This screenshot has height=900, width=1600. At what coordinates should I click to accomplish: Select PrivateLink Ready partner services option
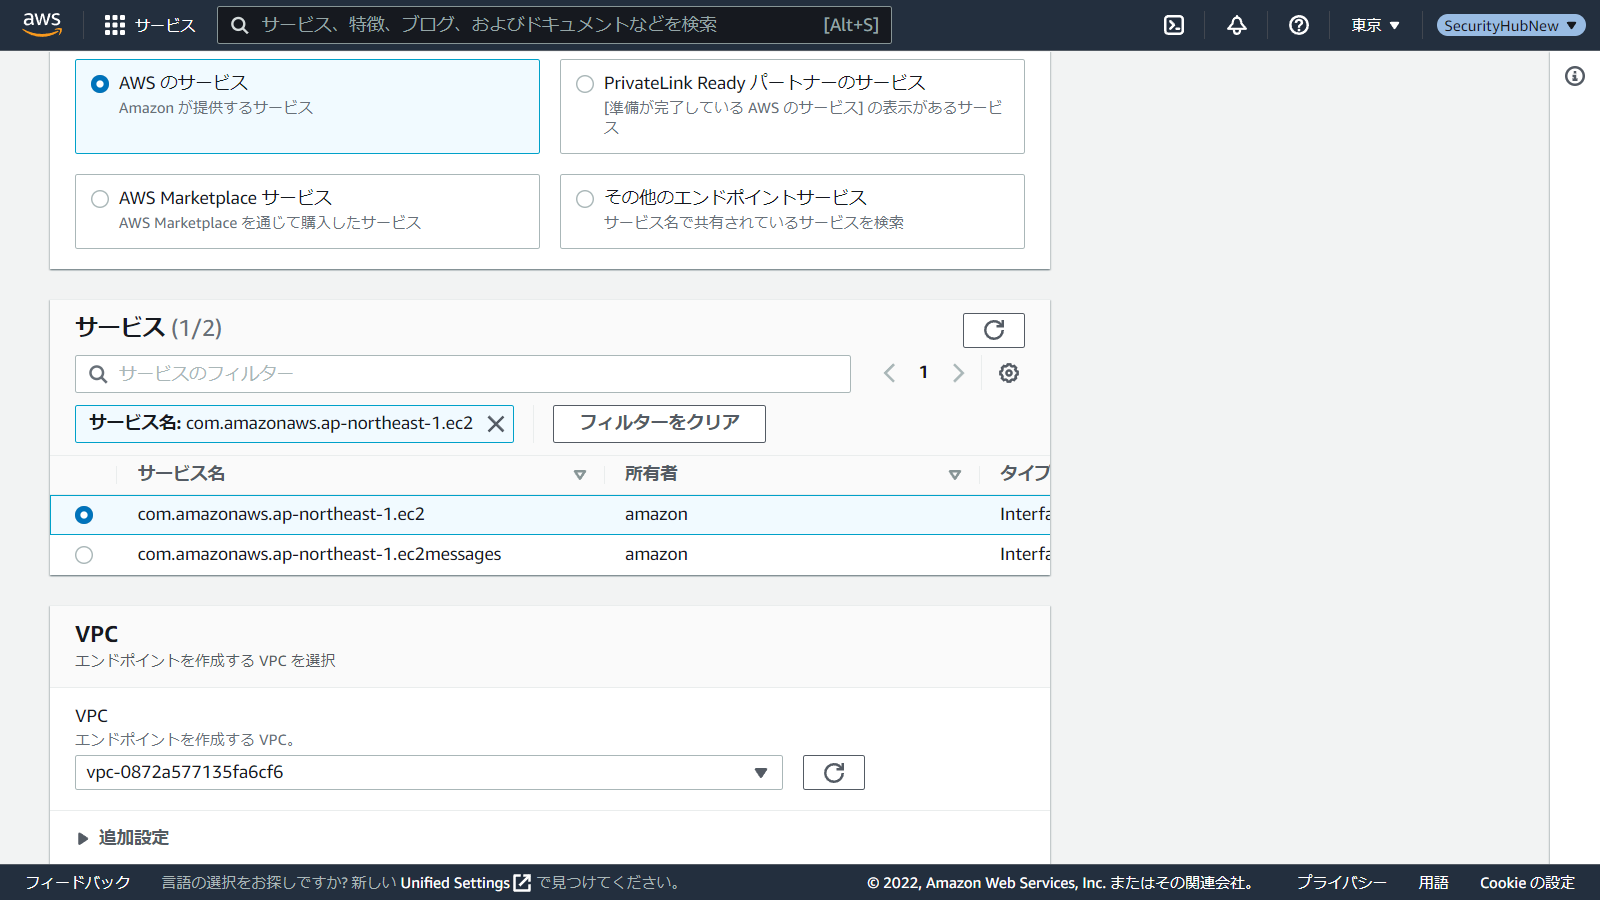click(585, 84)
